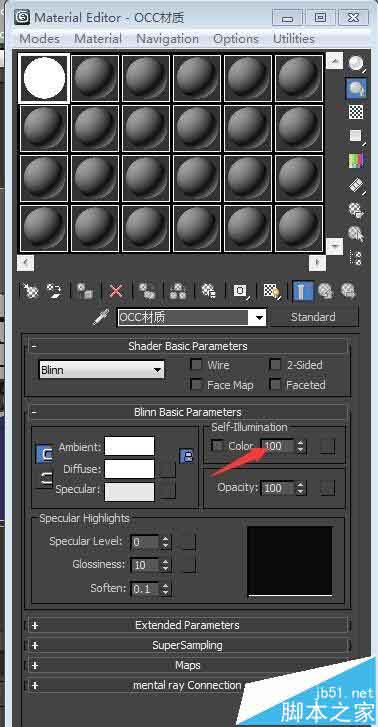Expand the SuperSampling rollout
The width and height of the screenshot is (378, 727).
pyautogui.click(x=188, y=645)
